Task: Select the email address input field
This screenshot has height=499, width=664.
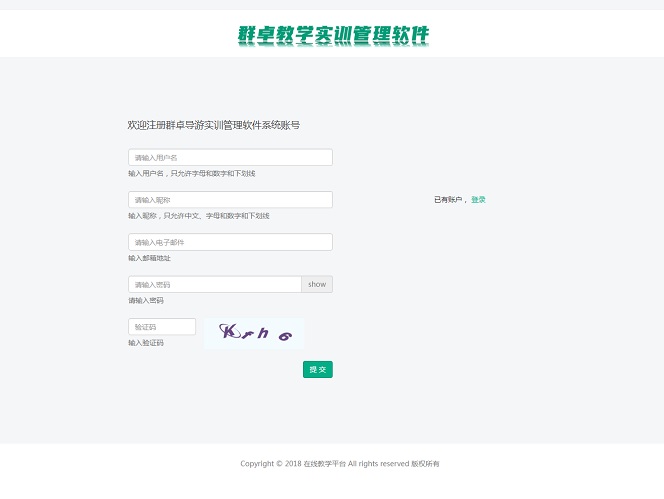Action: (230, 242)
